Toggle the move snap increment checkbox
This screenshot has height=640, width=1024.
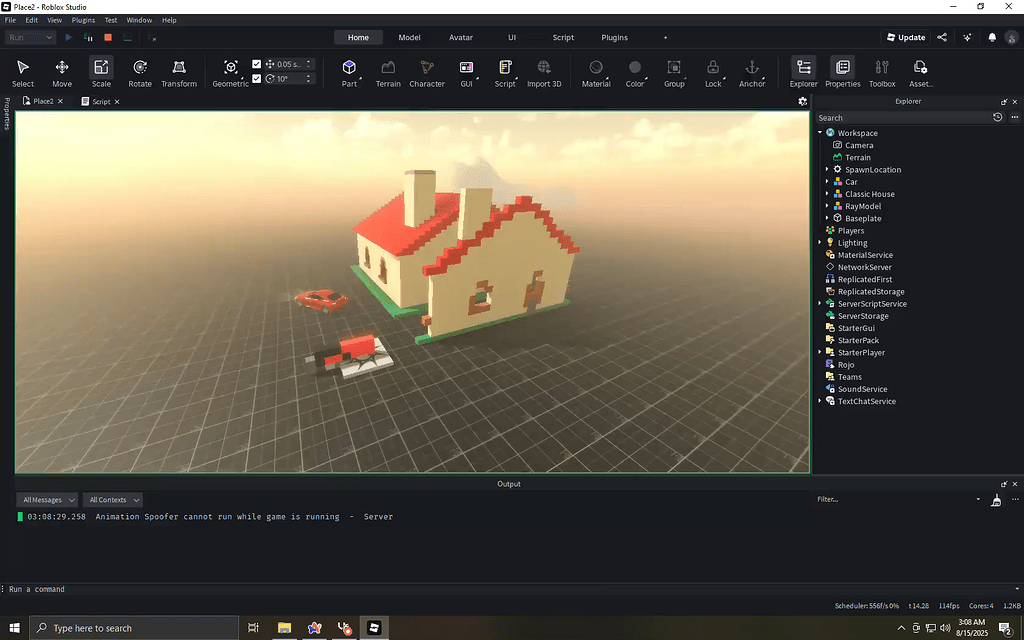[x=256, y=63]
